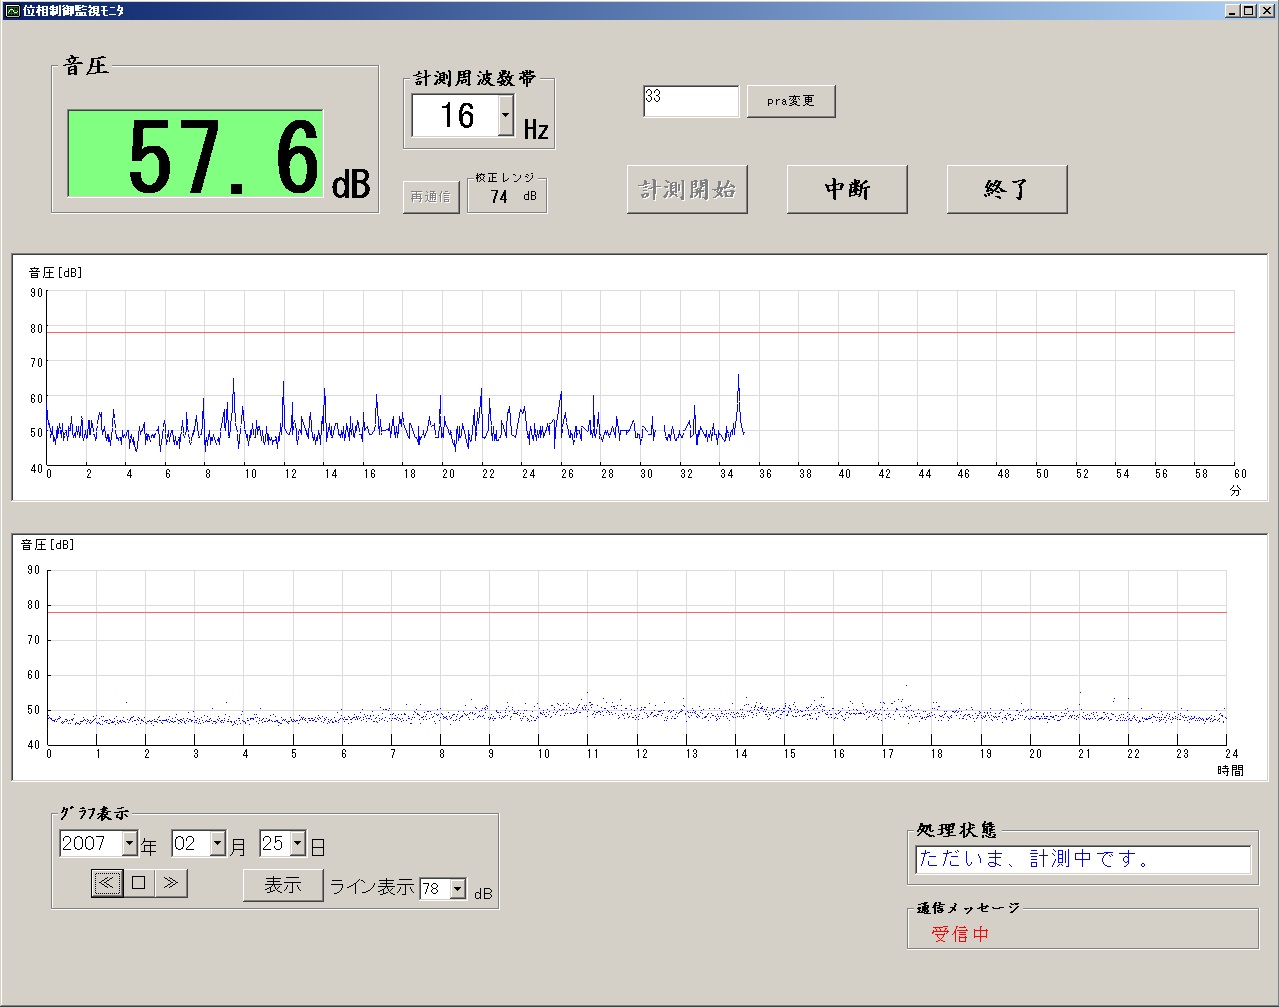Minimize the 位相制御監視モニタ window
Viewport: 1279px width, 1007px height.
tap(1232, 10)
